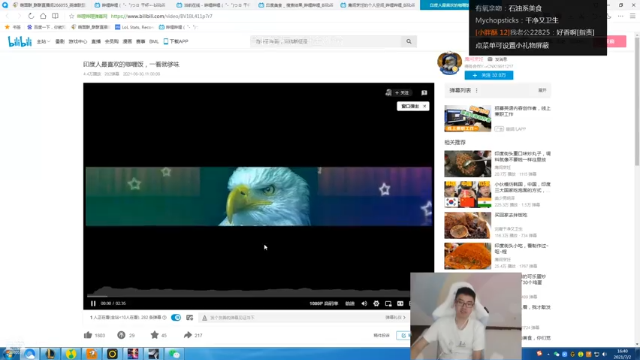This screenshot has height=360, width=640.
Task: Open League of Legends taskbar icon
Action: (x=50, y=353)
